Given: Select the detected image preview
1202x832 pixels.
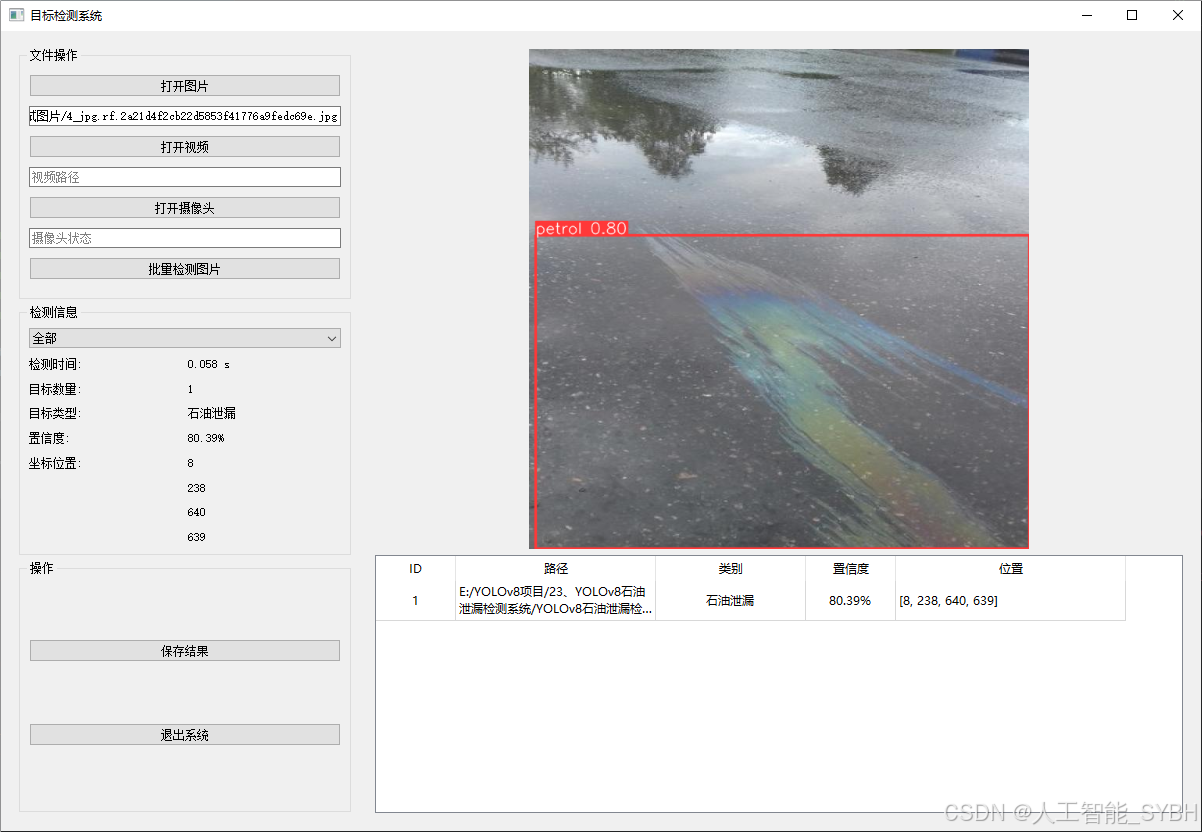Looking at the screenshot, I should tap(779, 299).
